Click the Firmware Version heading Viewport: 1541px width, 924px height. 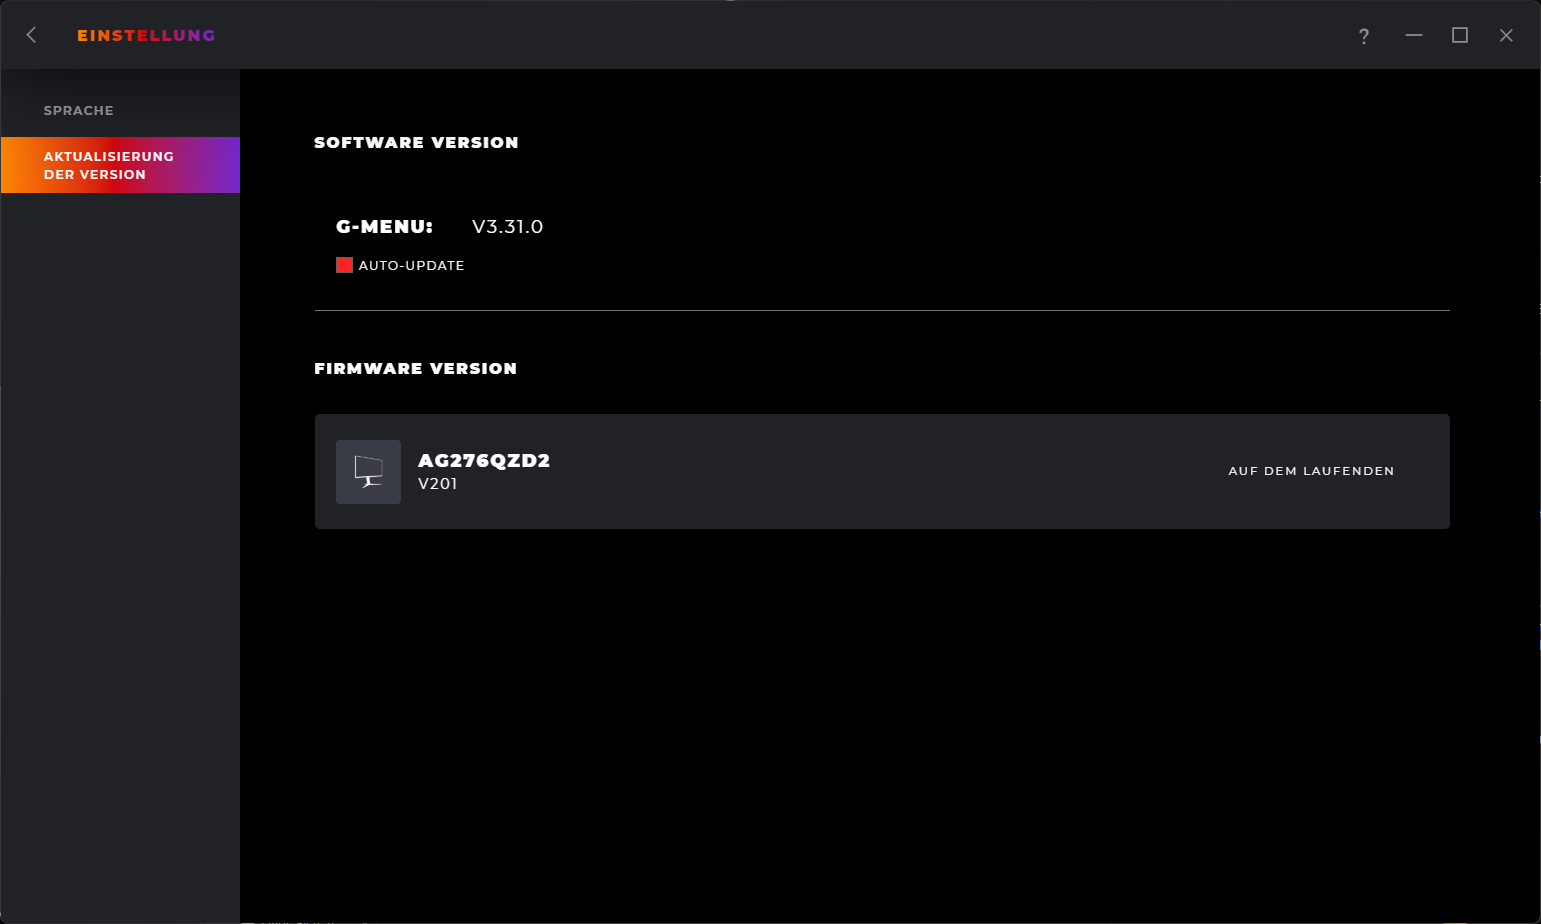click(x=415, y=368)
